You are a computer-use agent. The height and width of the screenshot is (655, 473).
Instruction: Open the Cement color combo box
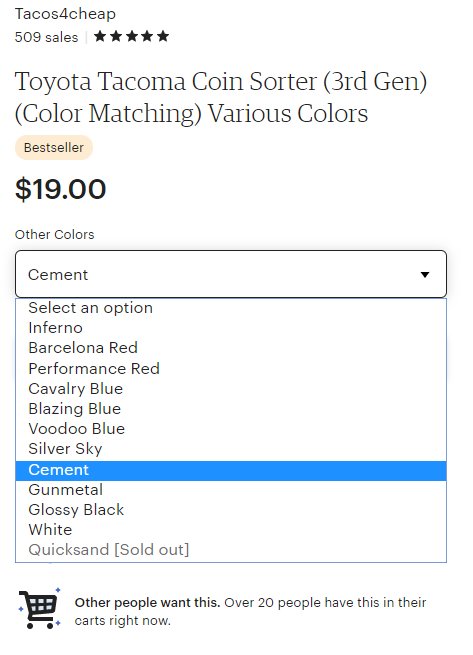pyautogui.click(x=231, y=274)
